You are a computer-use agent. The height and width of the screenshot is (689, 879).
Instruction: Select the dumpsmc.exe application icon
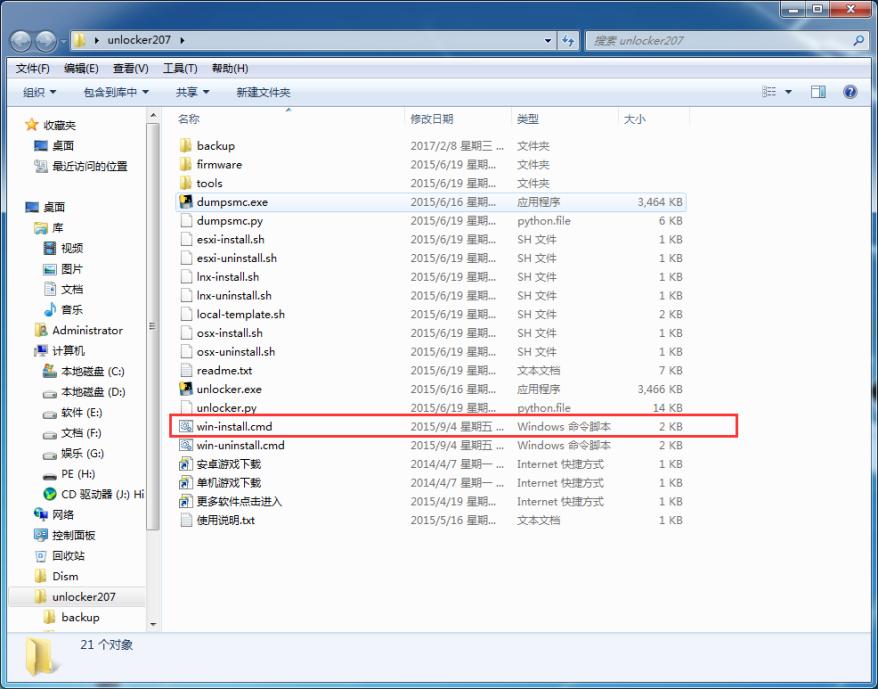(x=186, y=202)
